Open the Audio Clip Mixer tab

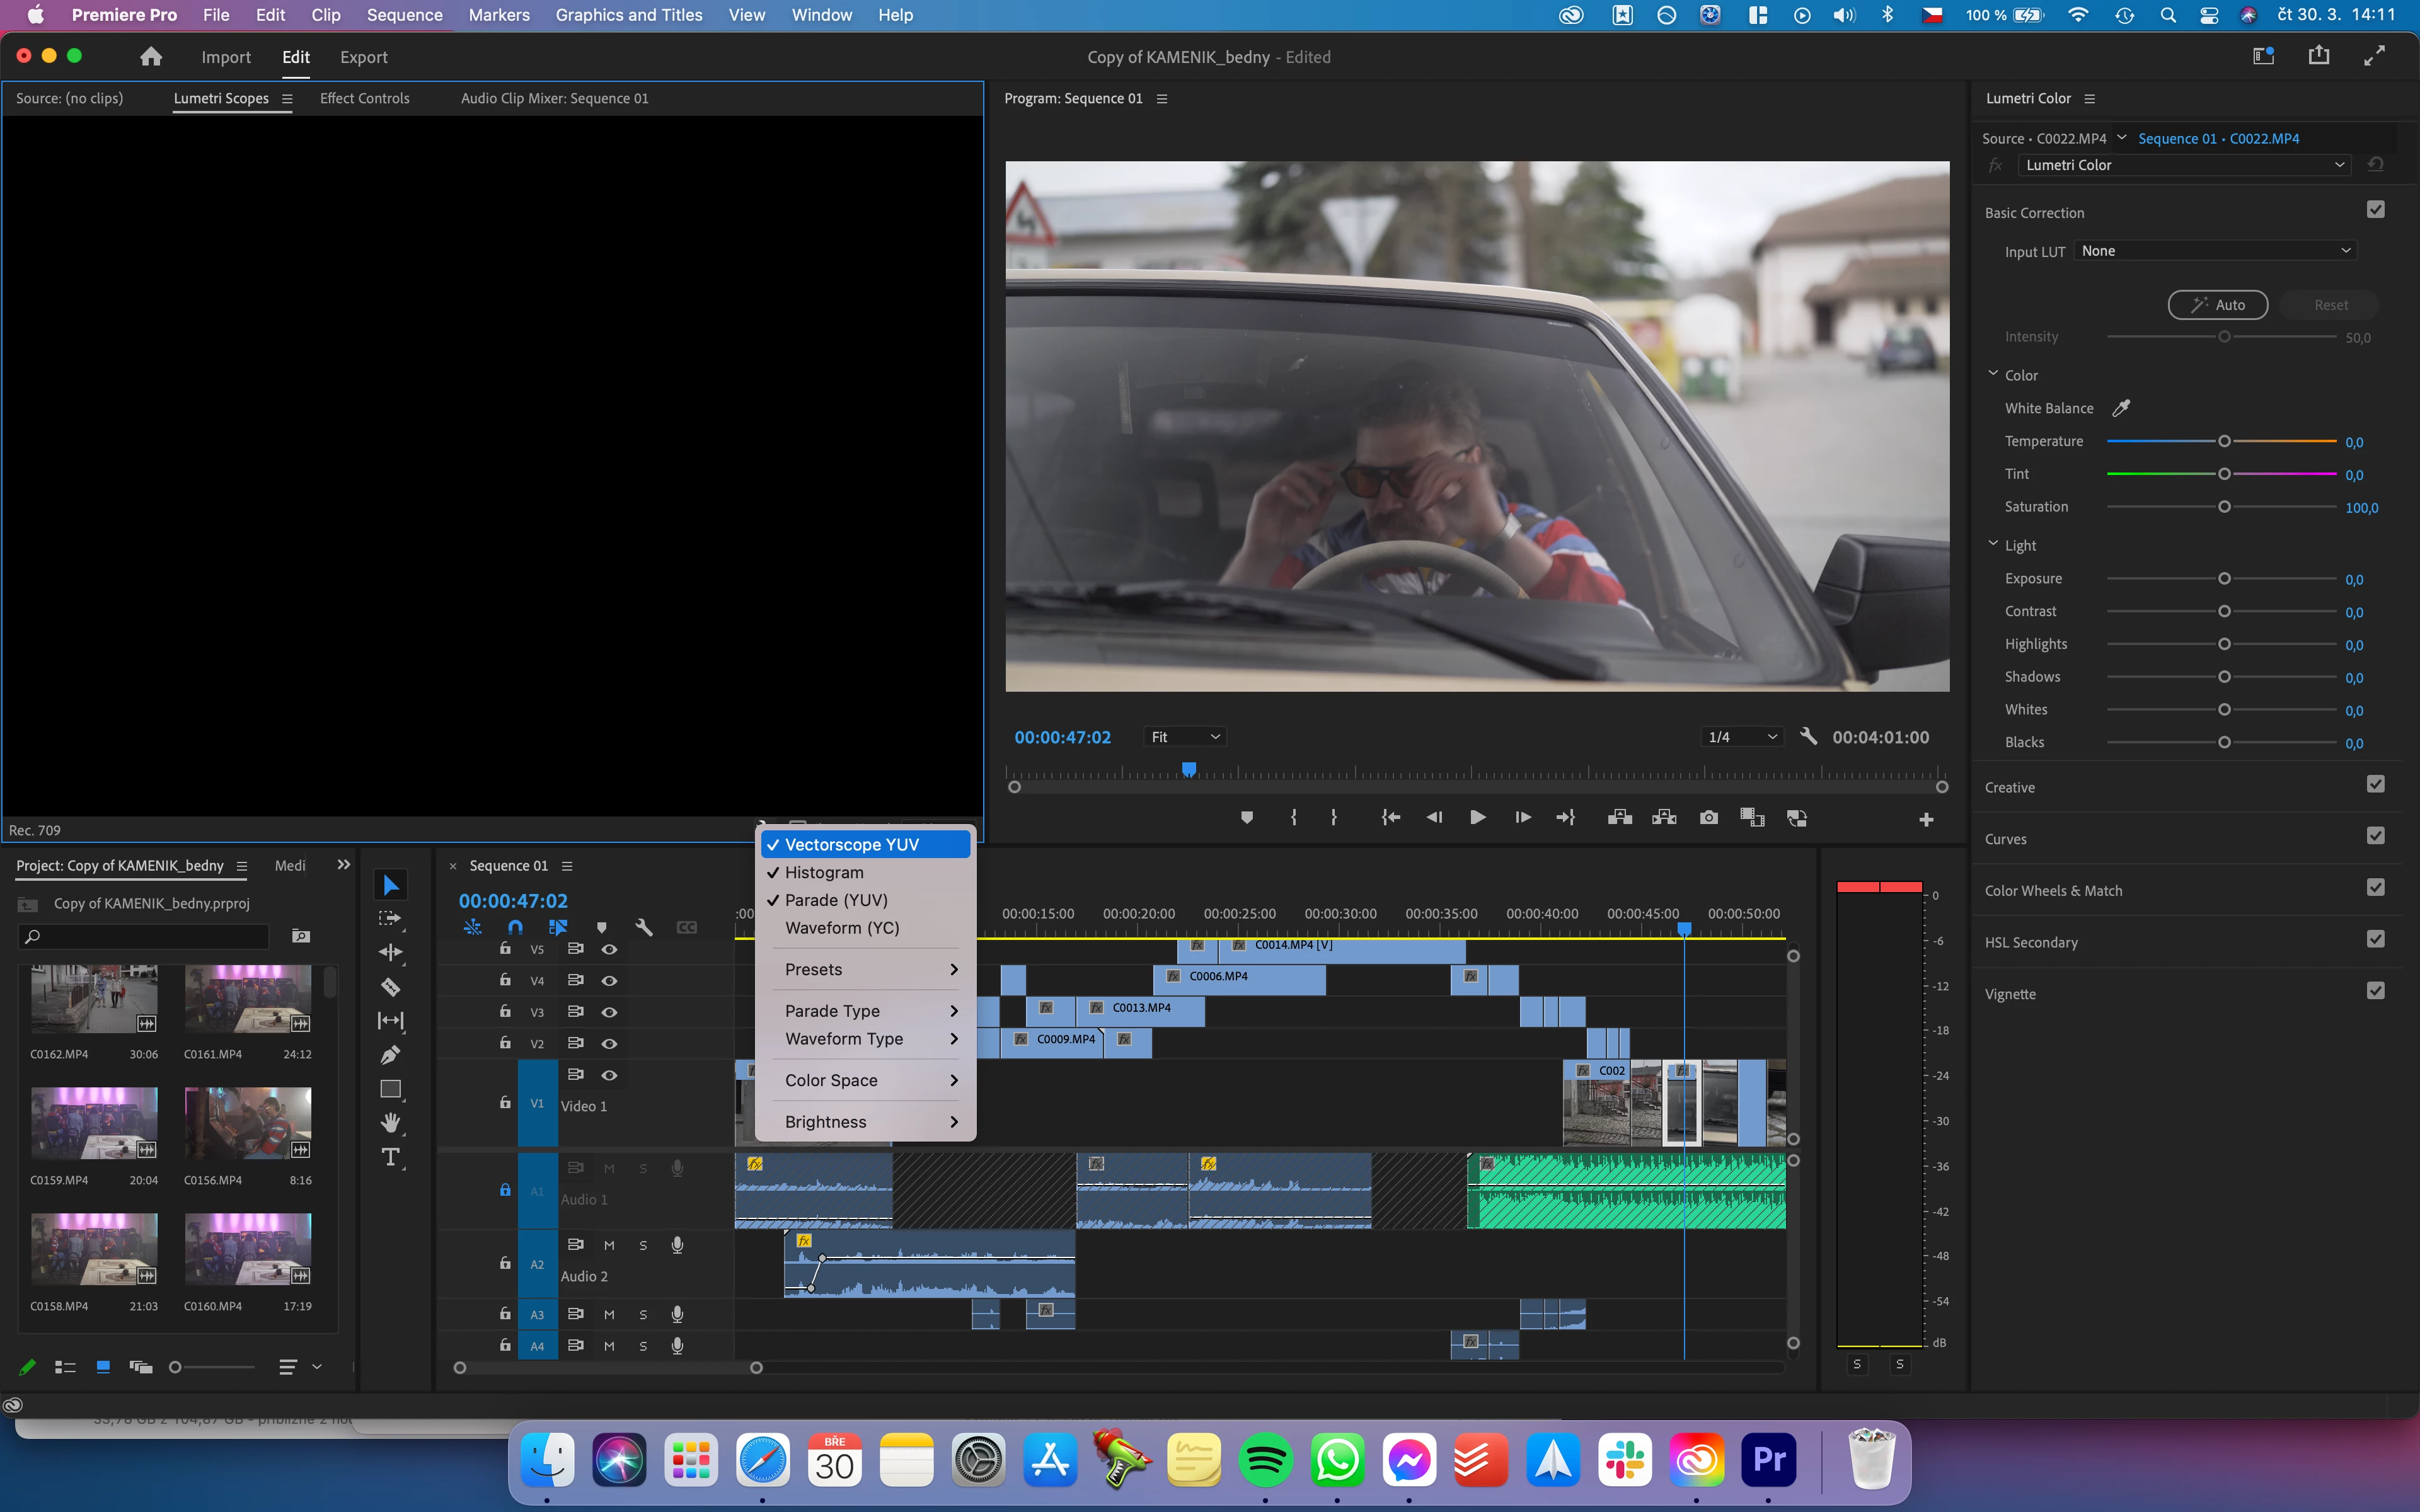tap(555, 98)
